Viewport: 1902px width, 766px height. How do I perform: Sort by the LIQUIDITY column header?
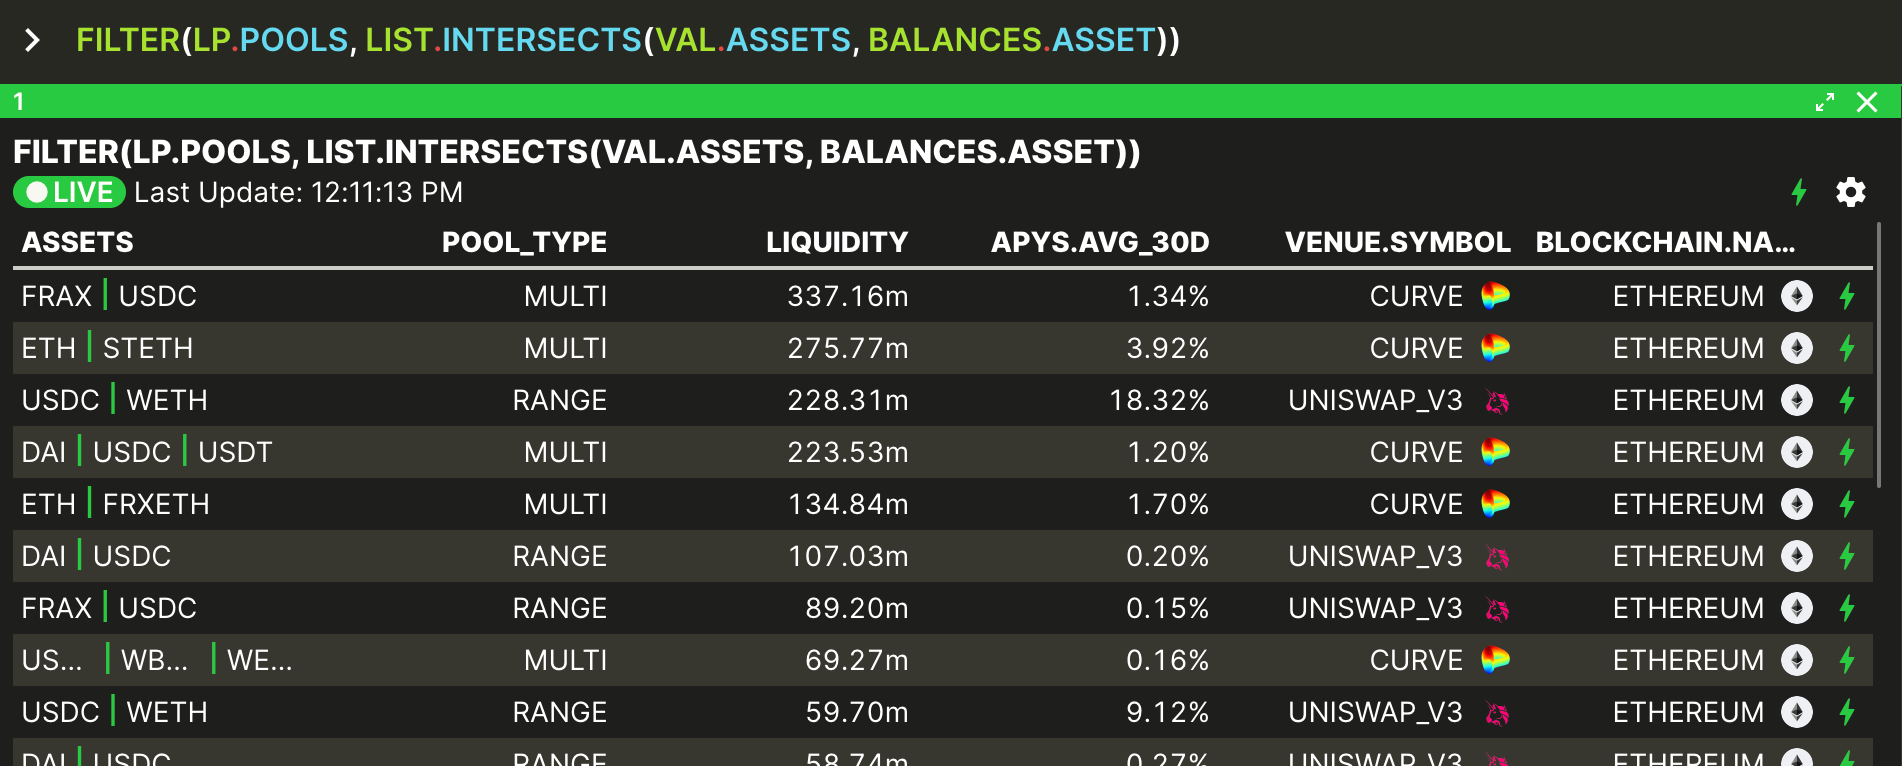point(837,242)
